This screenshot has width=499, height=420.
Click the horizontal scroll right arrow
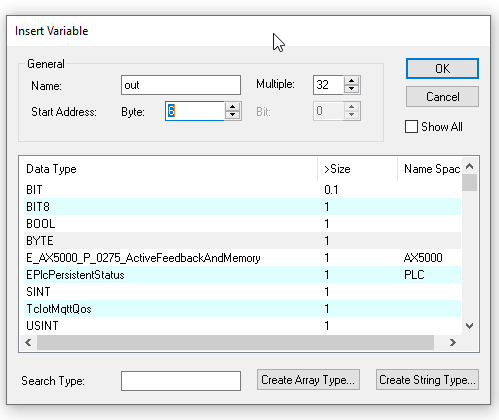click(x=452, y=342)
